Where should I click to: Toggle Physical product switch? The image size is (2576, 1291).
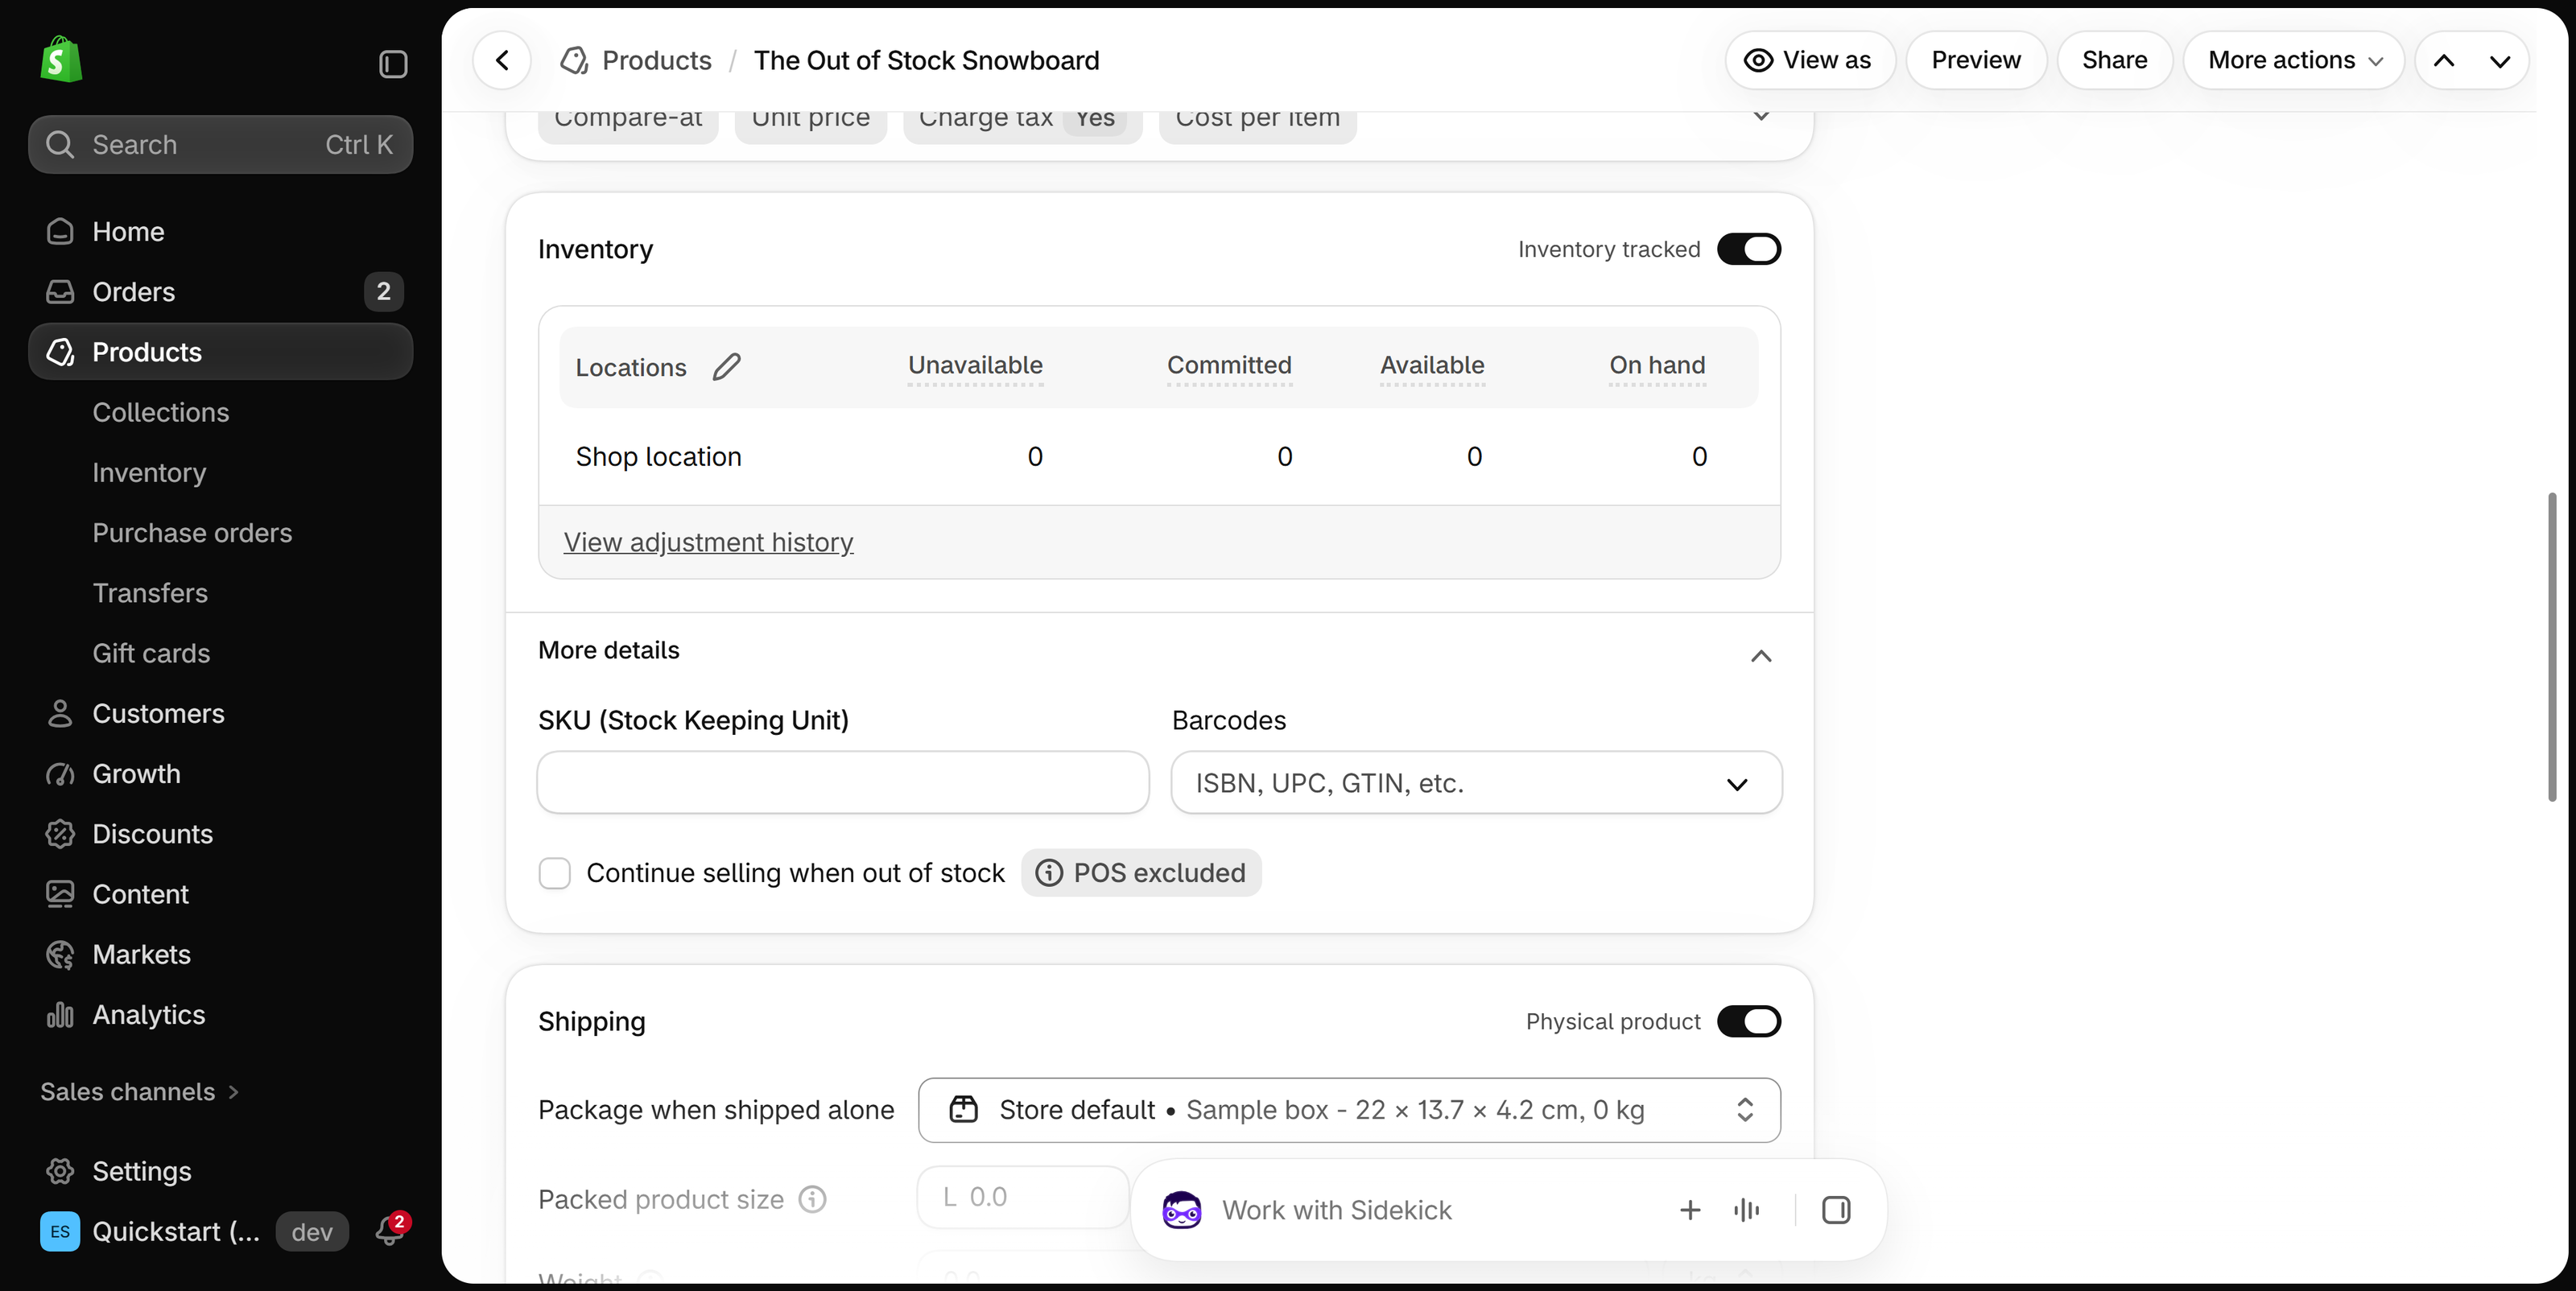tap(1749, 1021)
